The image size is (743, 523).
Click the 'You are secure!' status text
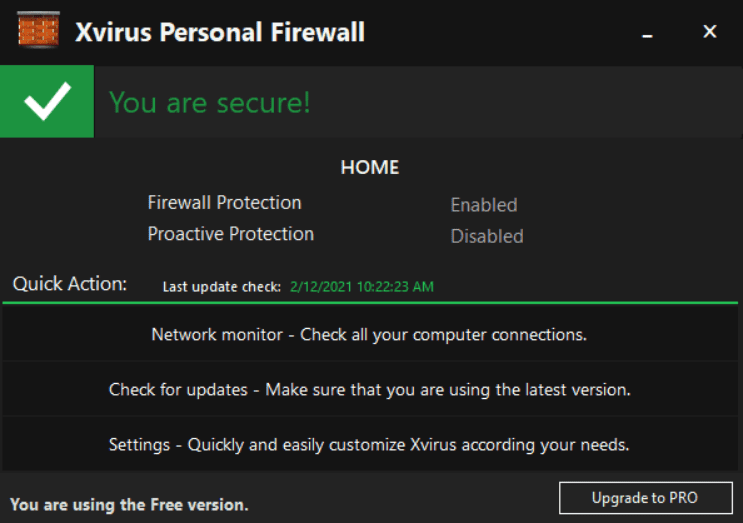coord(210,102)
